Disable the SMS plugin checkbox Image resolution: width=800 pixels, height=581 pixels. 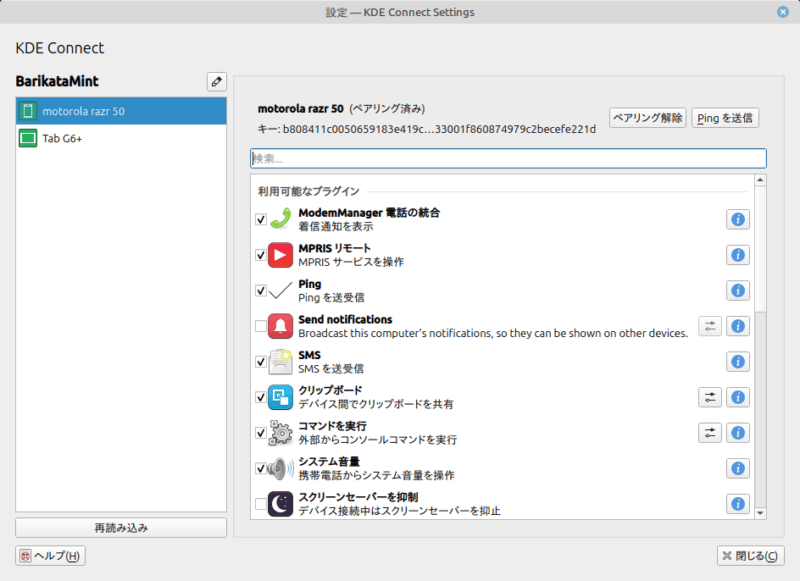[x=261, y=361]
